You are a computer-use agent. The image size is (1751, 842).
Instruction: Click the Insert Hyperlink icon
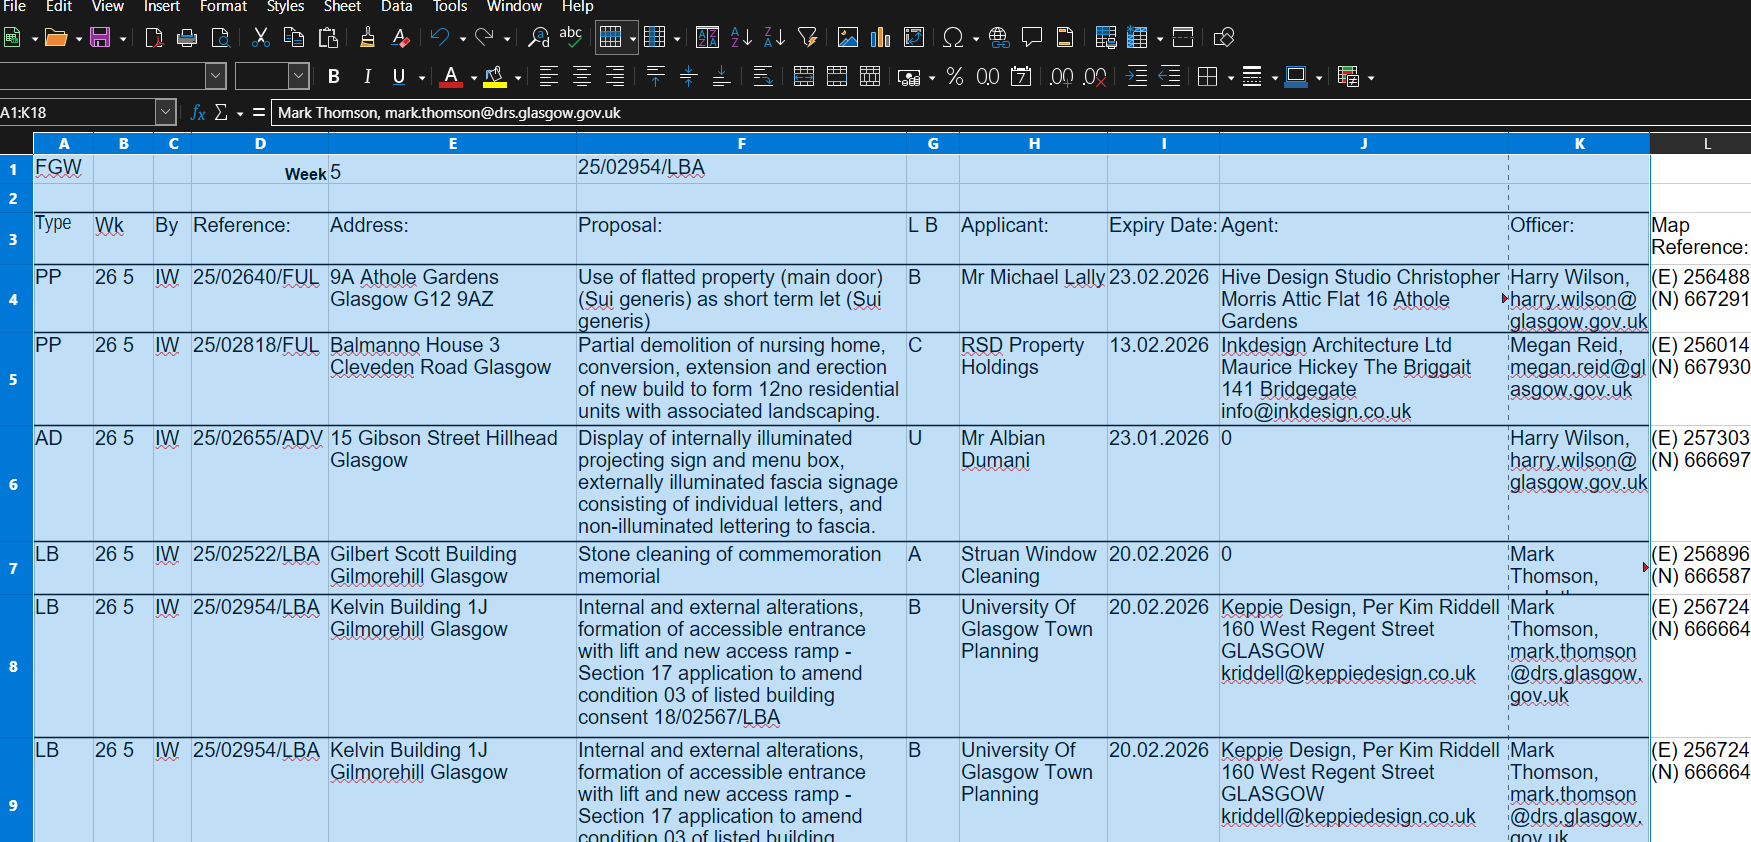pyautogui.click(x=998, y=38)
